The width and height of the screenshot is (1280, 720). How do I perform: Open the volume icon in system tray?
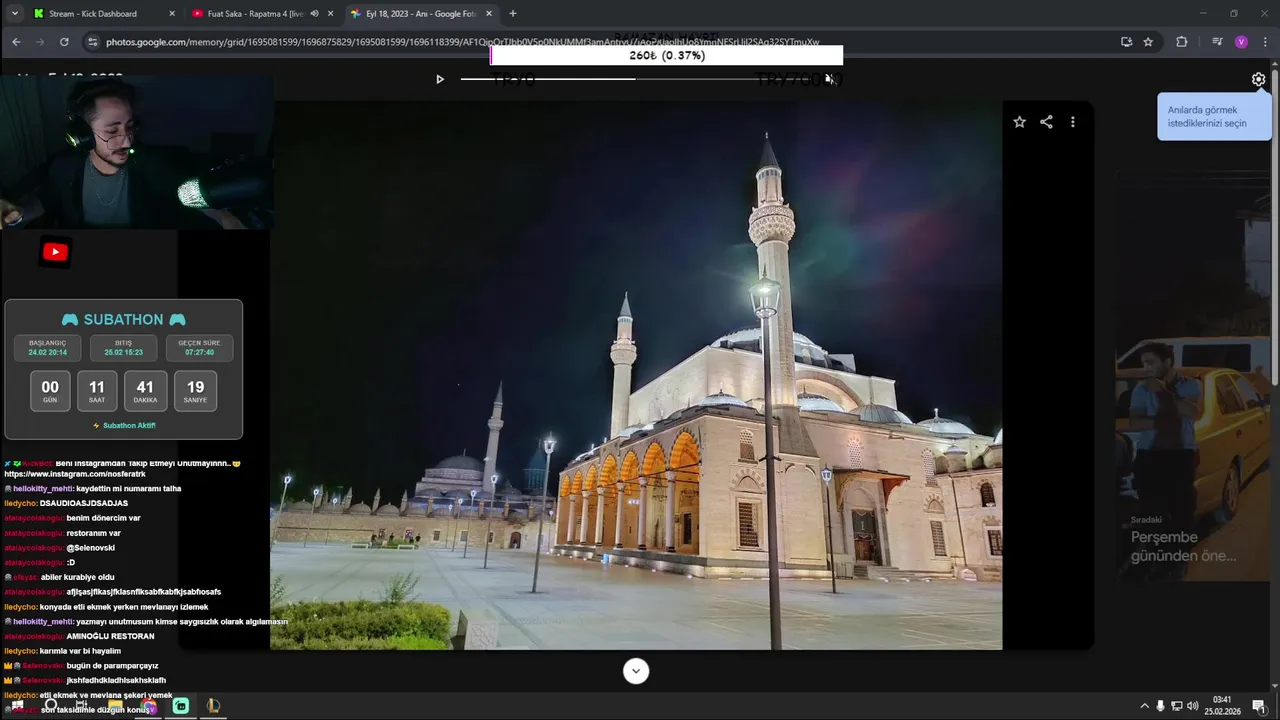[1192, 706]
